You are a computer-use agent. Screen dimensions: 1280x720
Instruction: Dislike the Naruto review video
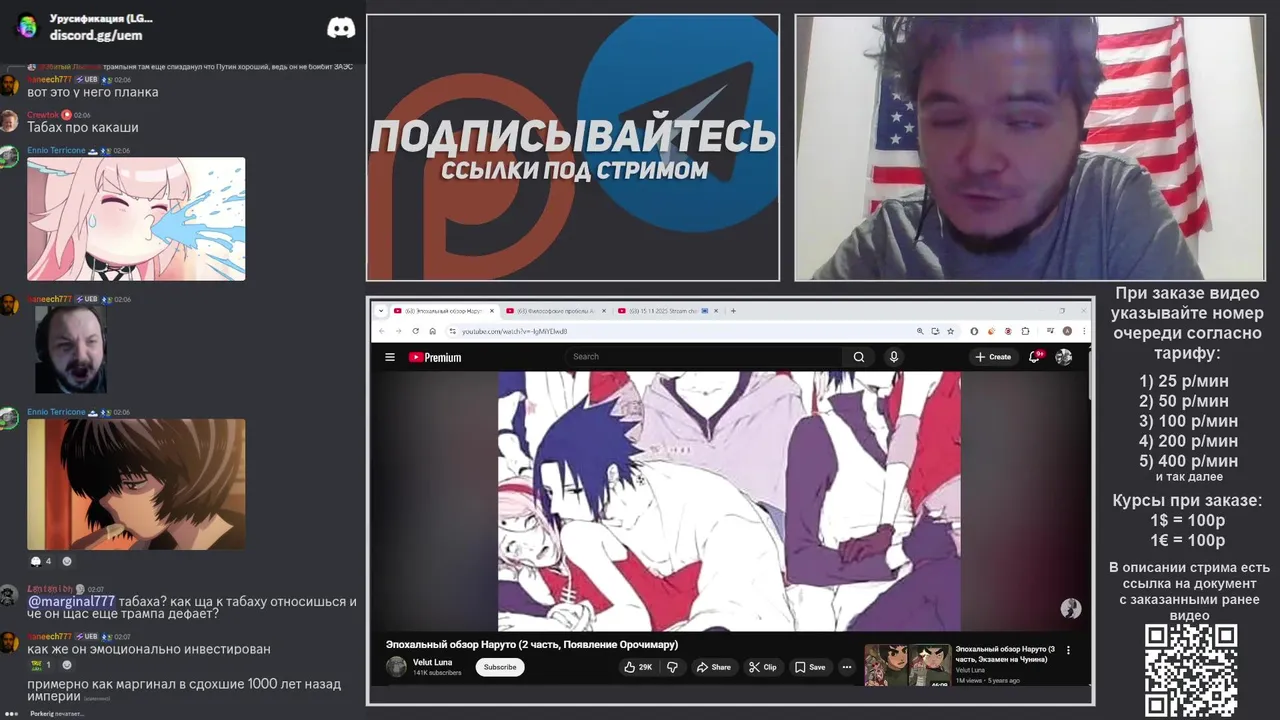pos(672,667)
